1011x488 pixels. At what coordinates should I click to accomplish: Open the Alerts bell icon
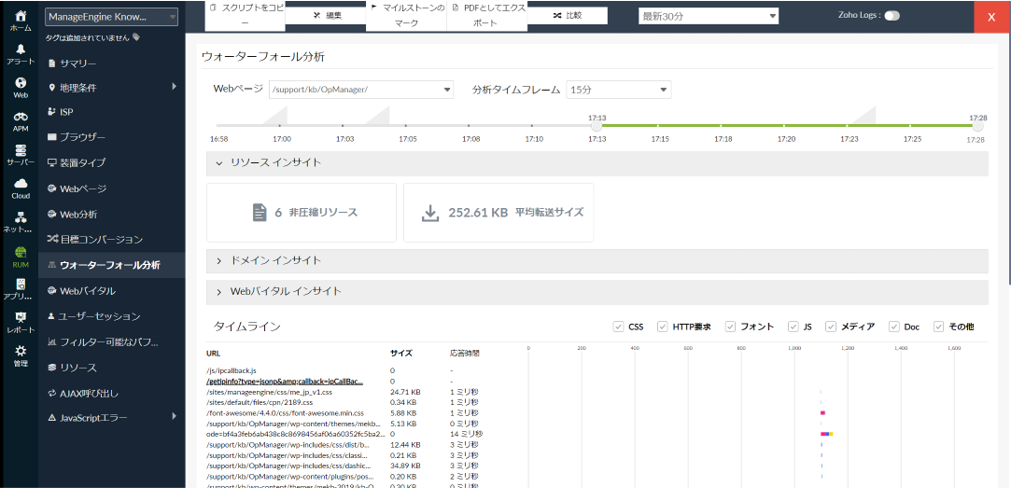tap(21, 49)
